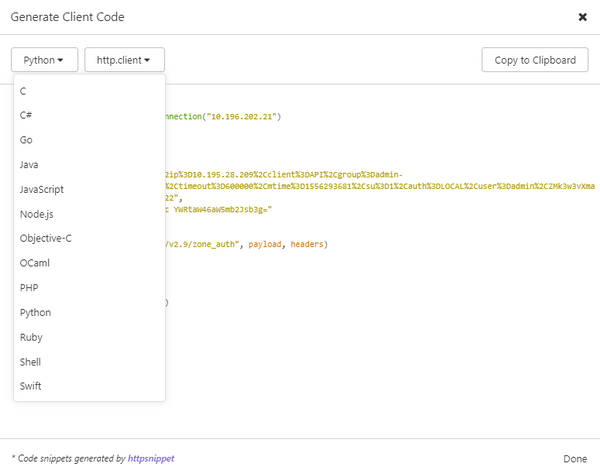Click the payload argument in code

pos(265,244)
